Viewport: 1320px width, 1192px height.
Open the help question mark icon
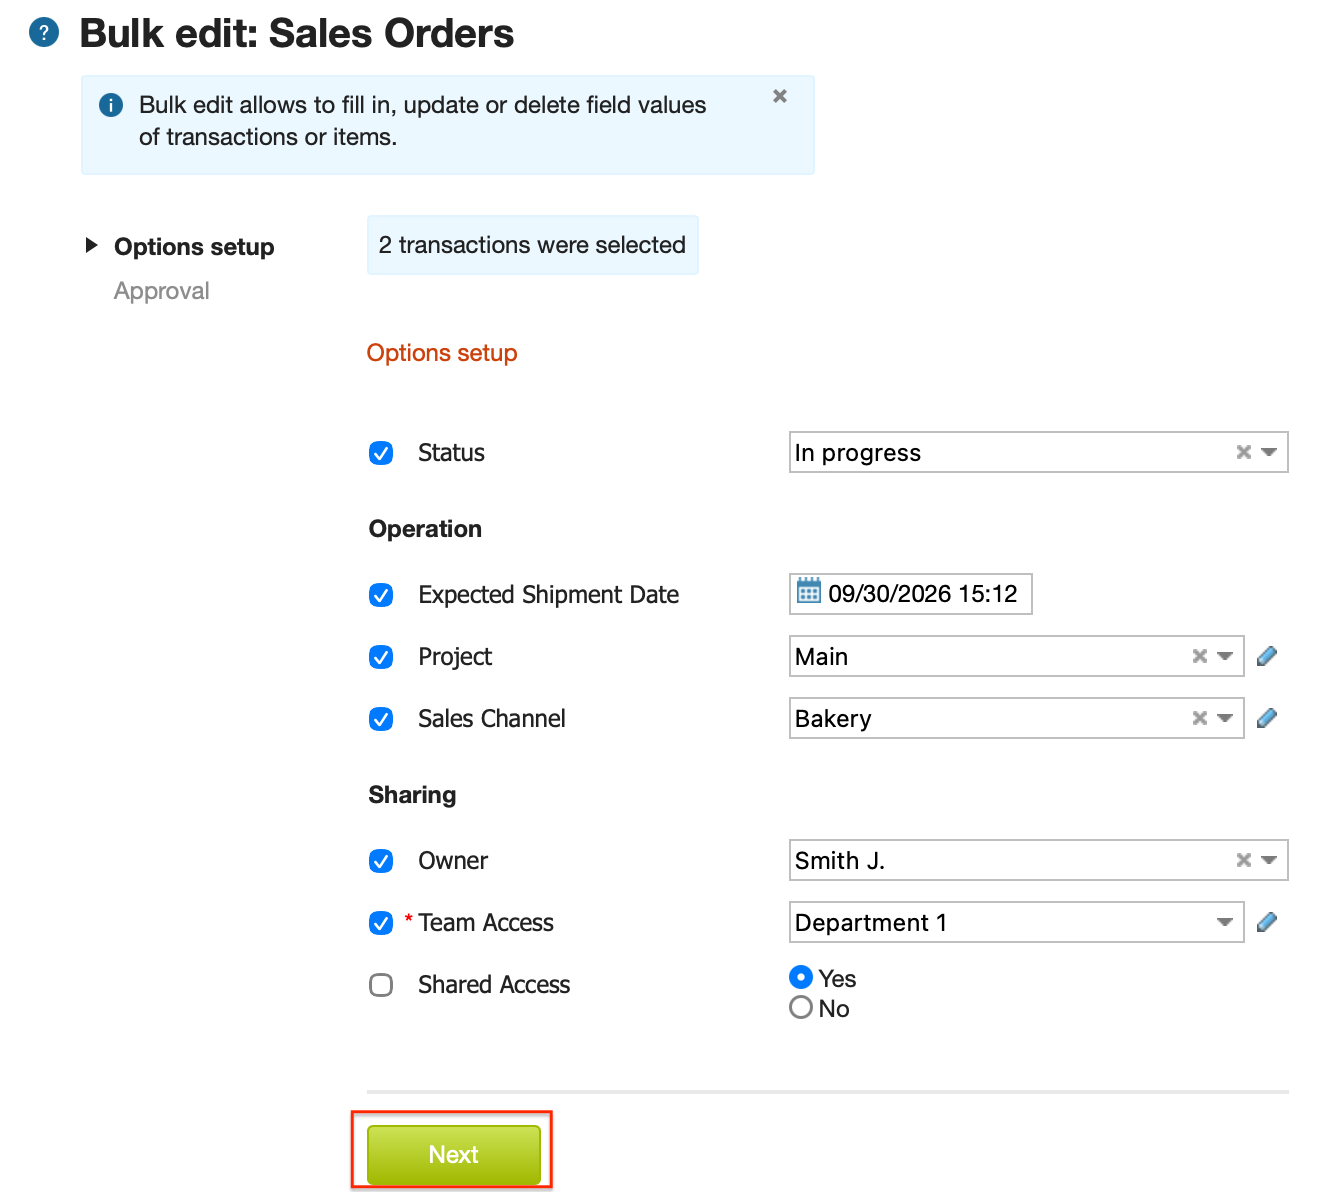coord(44,33)
